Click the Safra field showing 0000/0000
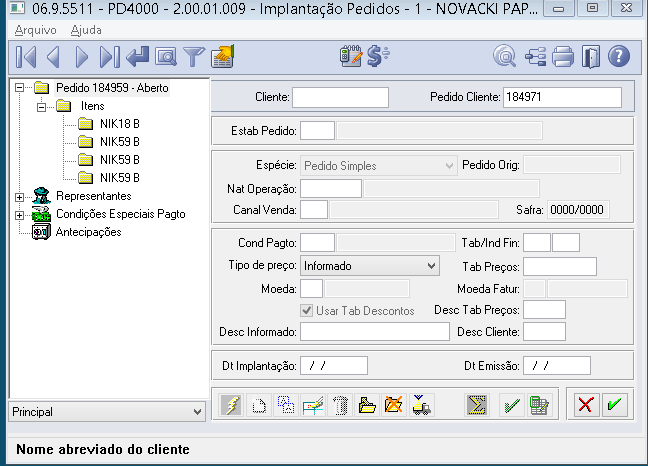The width and height of the screenshot is (648, 466). [578, 210]
